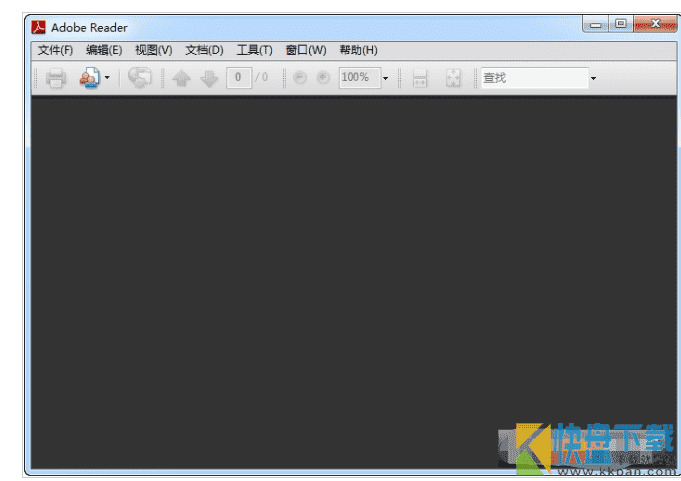Open the zoom level dropdown arrow
The width and height of the screenshot is (681, 481).
coord(385,79)
